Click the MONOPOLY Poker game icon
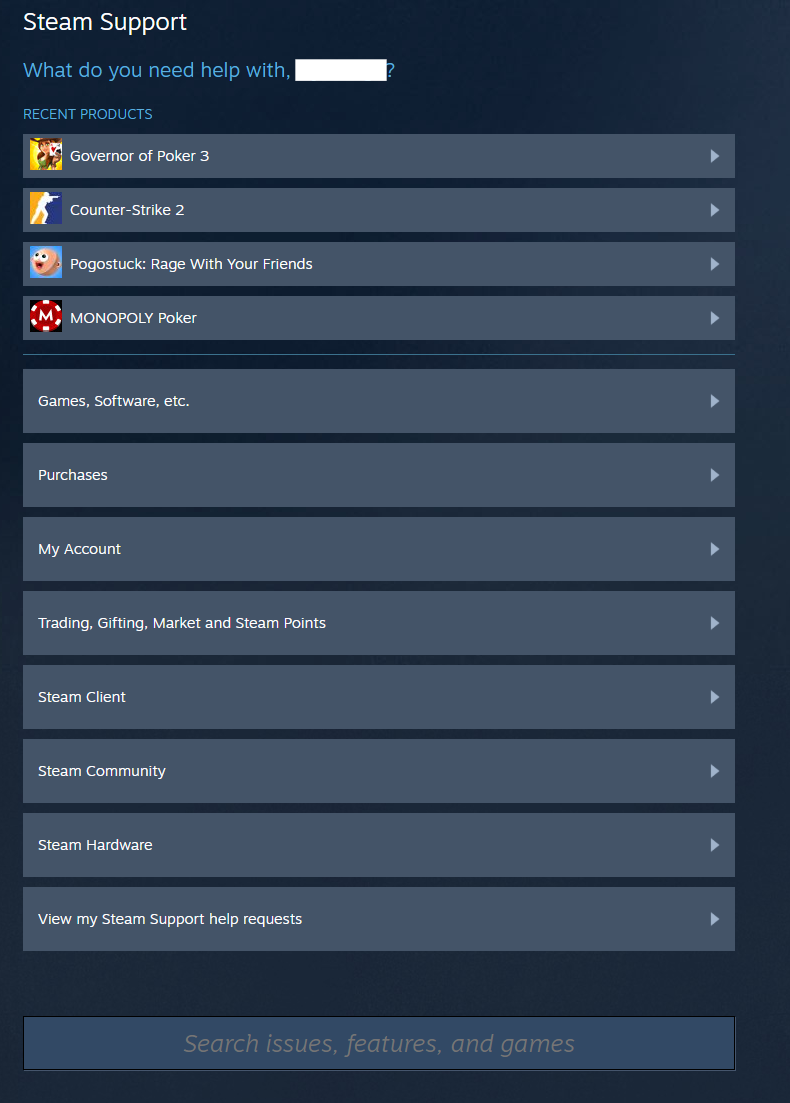Viewport: 790px width, 1103px height. coord(45,317)
